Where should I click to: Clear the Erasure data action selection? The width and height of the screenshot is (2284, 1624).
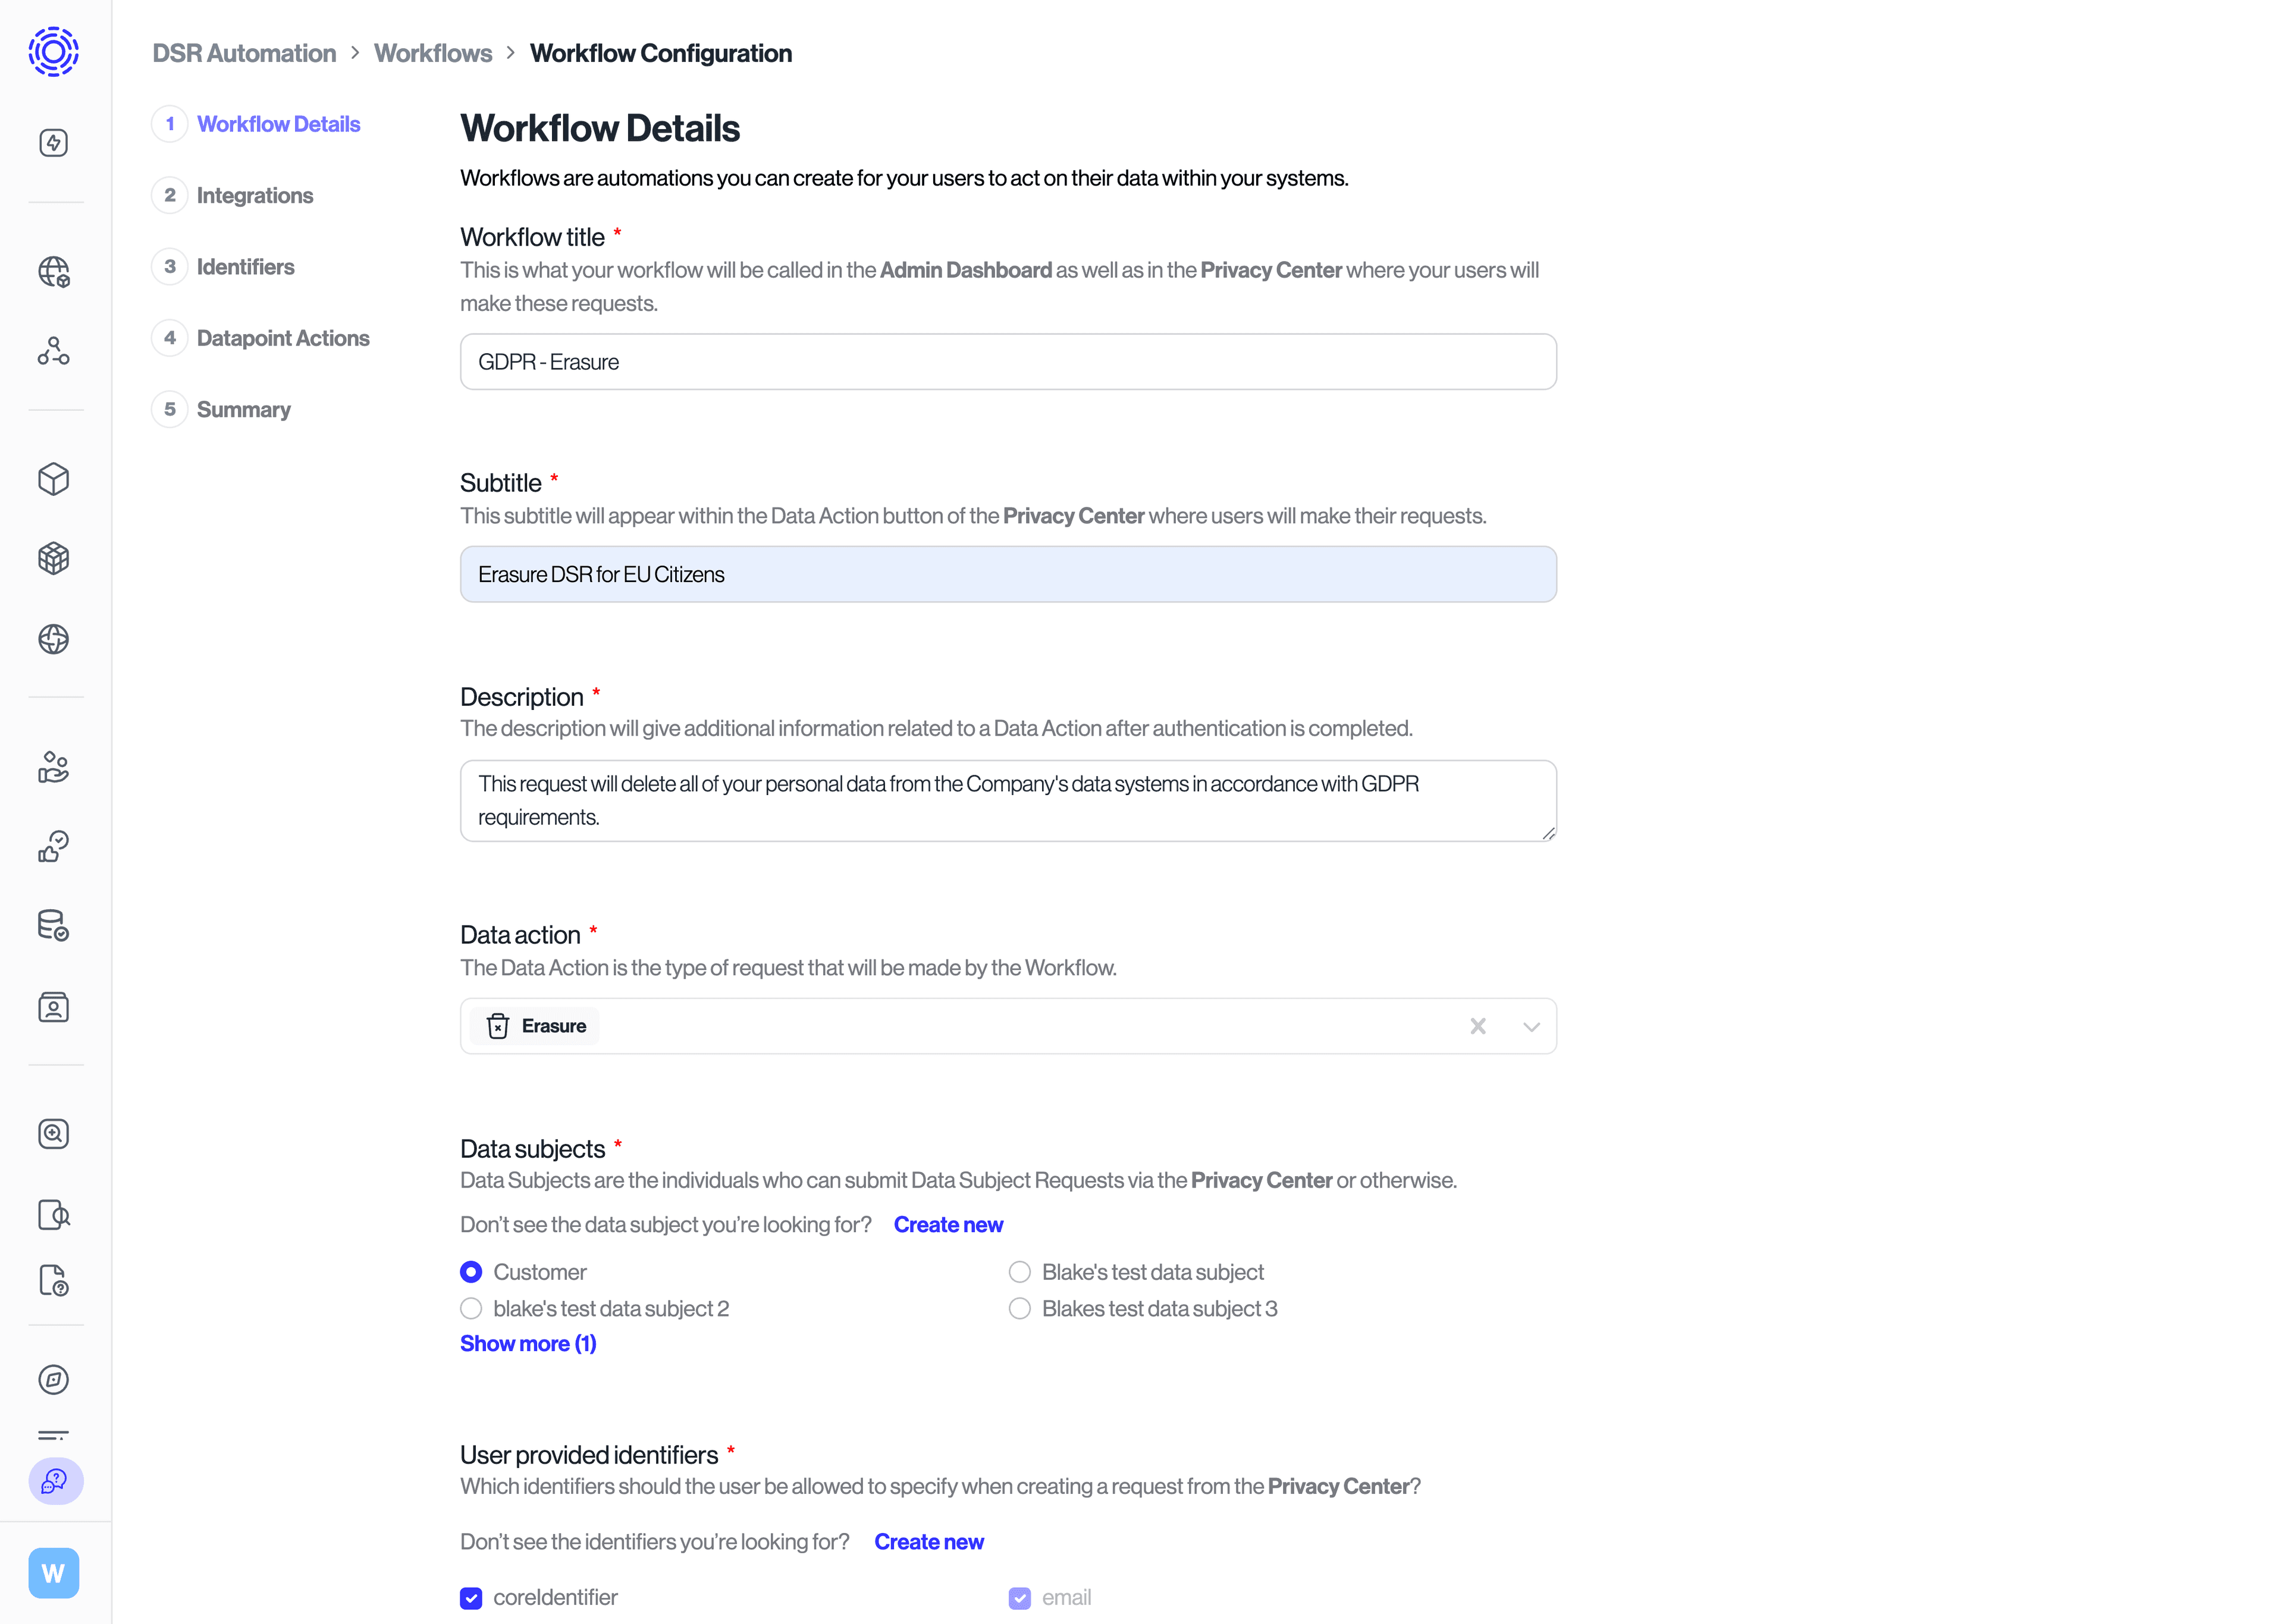pyautogui.click(x=1478, y=1026)
